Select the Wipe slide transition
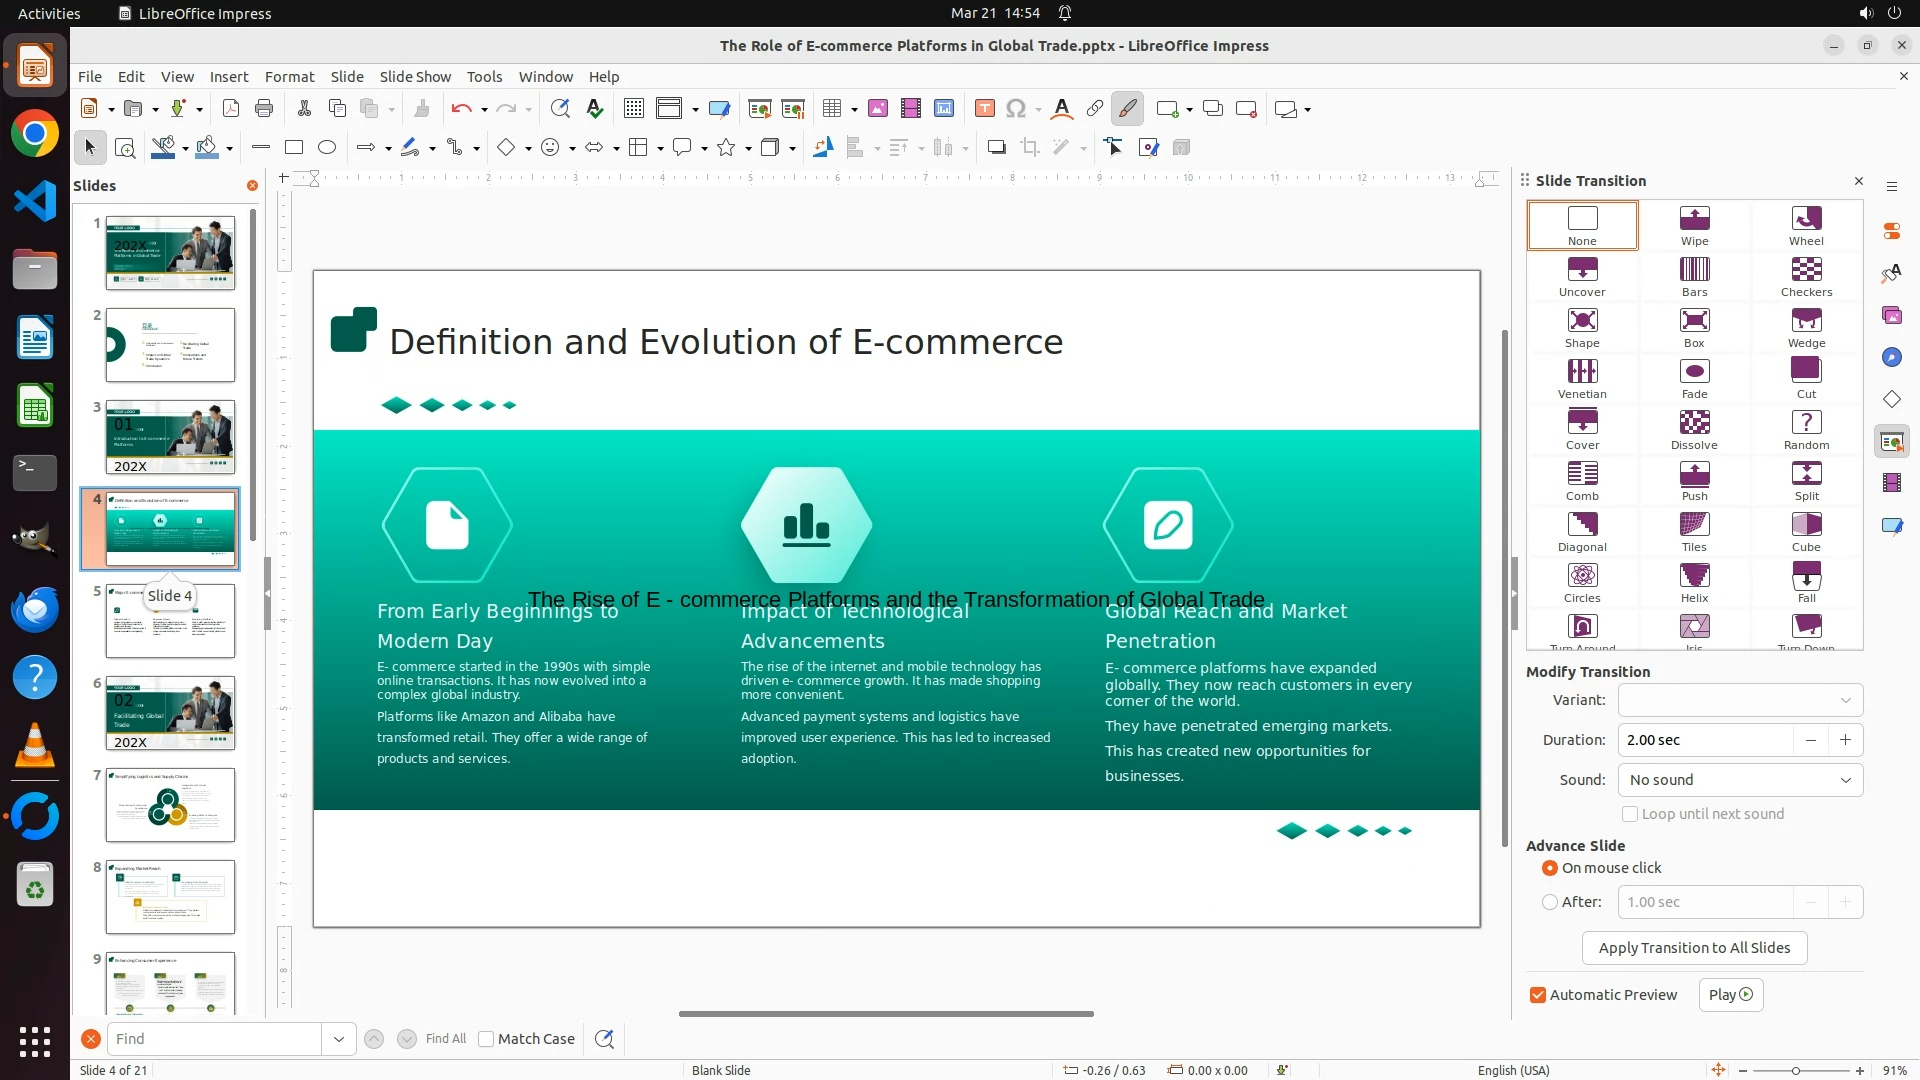 (x=1694, y=225)
